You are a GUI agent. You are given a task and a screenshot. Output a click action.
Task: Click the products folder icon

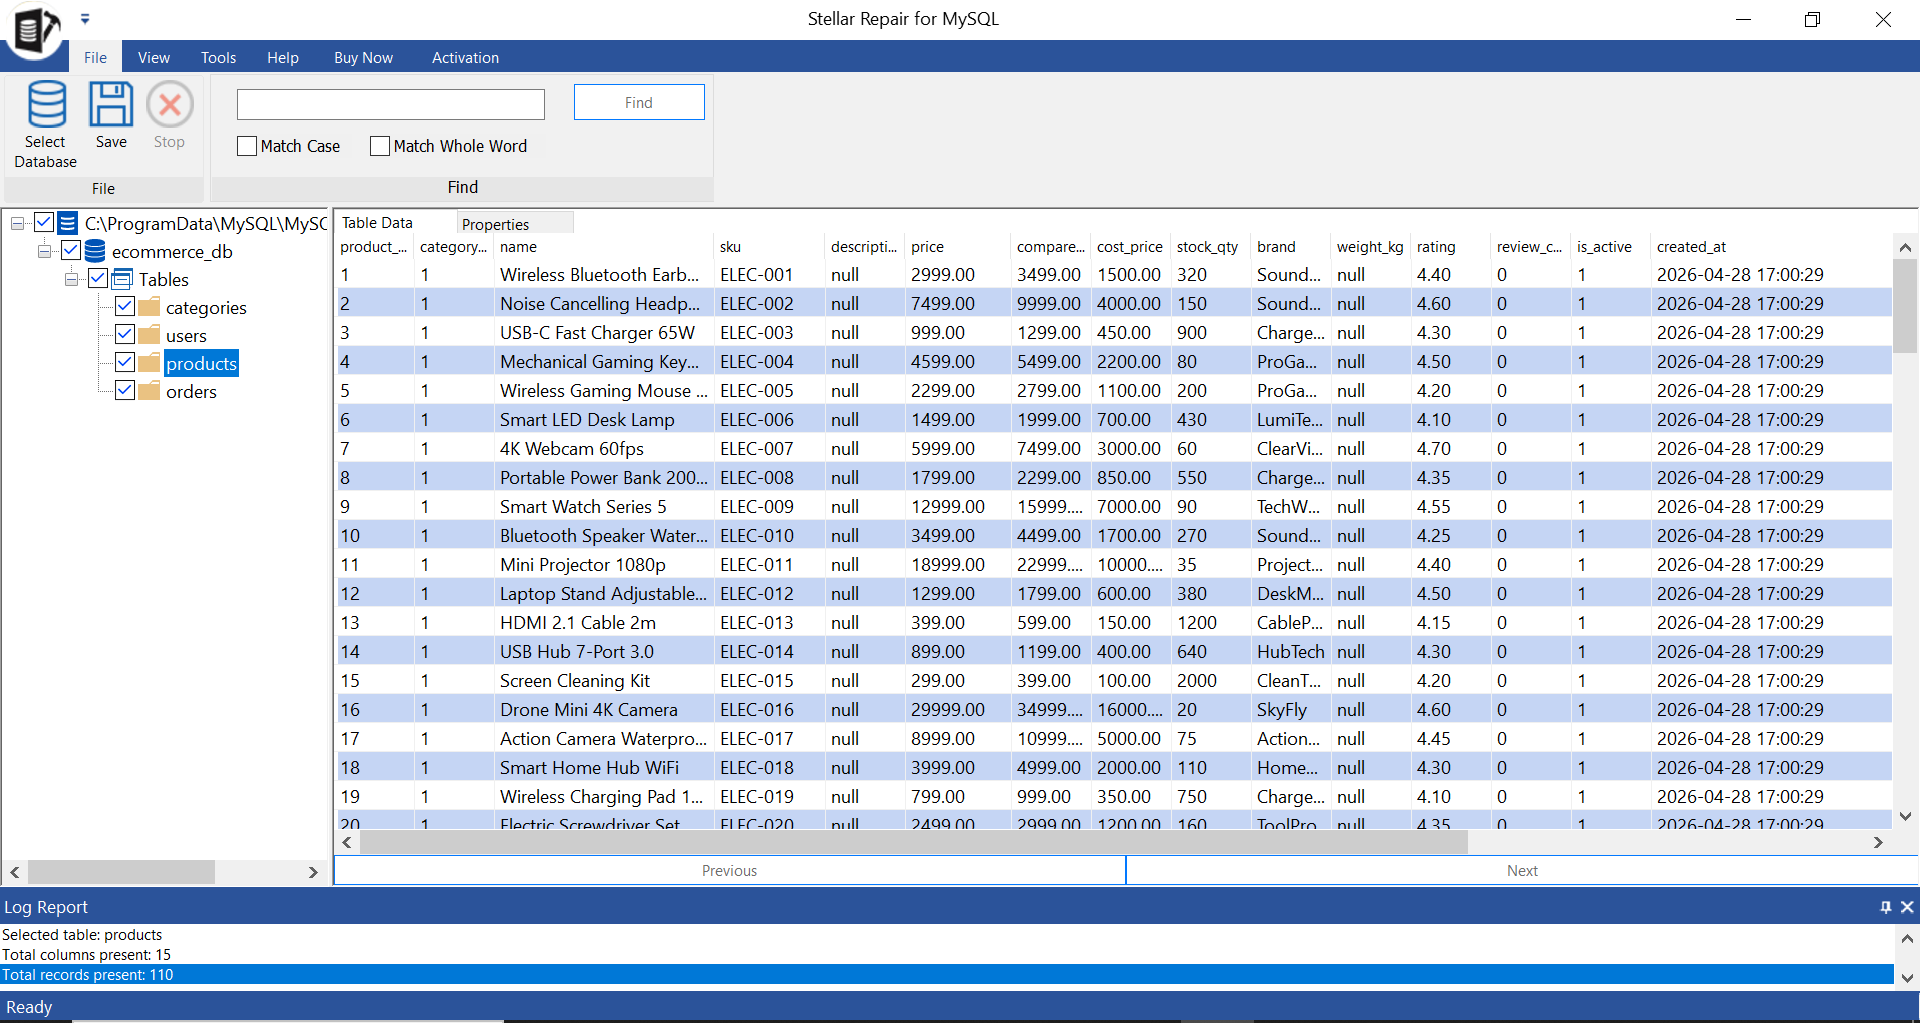149,363
